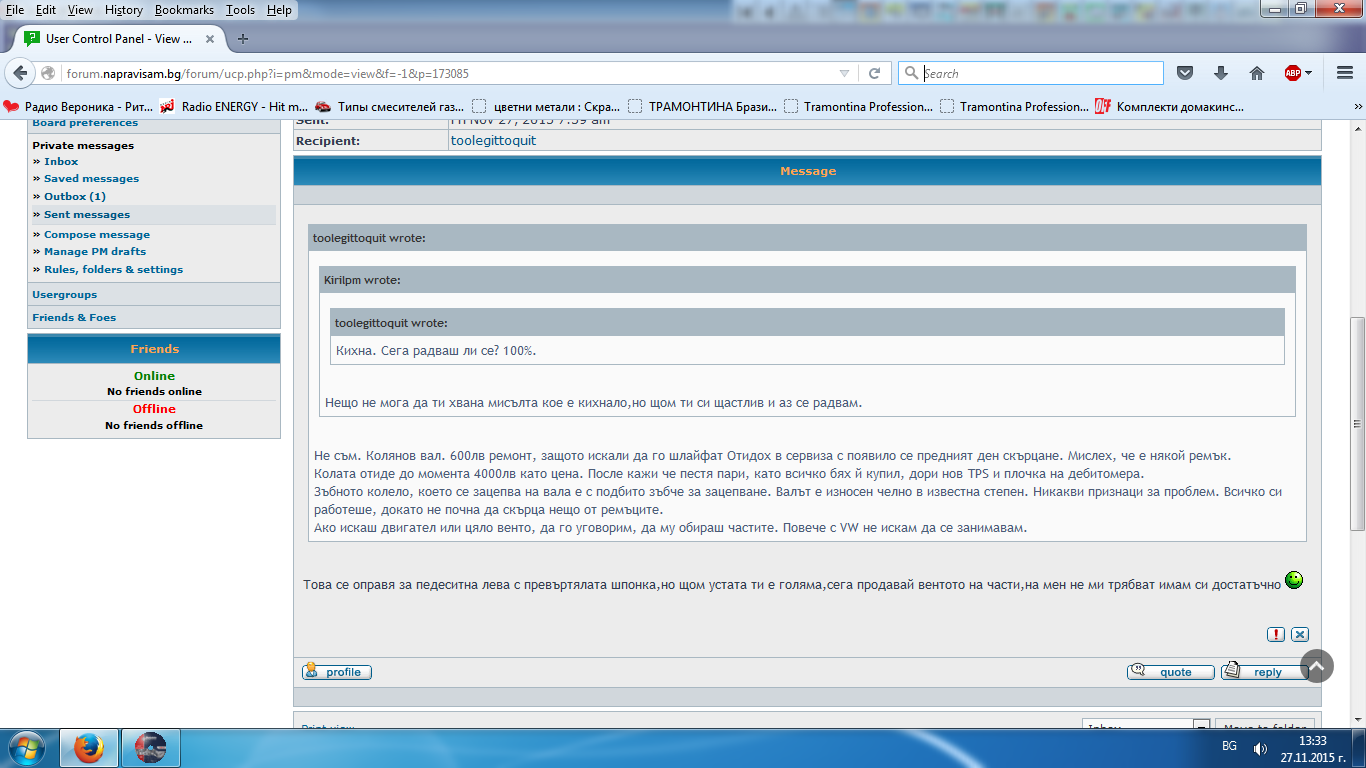1366x768 pixels.
Task: Show more bookmarks with the overflow chevron
Action: tap(1357, 107)
